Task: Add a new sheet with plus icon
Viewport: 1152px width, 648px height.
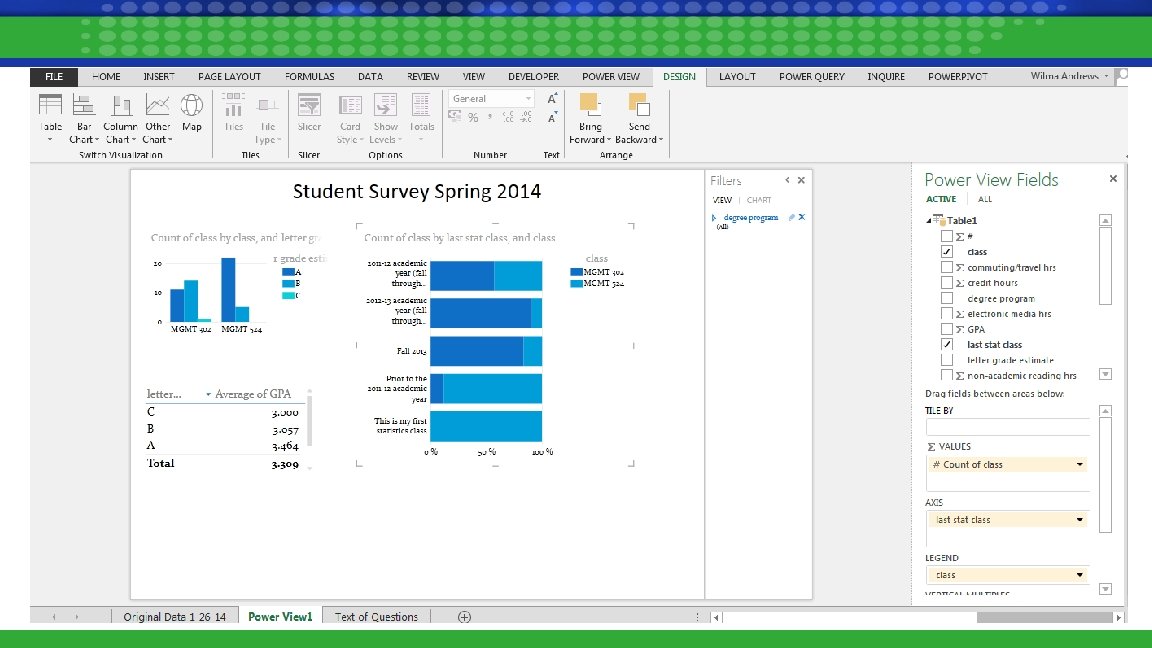Action: tap(464, 617)
